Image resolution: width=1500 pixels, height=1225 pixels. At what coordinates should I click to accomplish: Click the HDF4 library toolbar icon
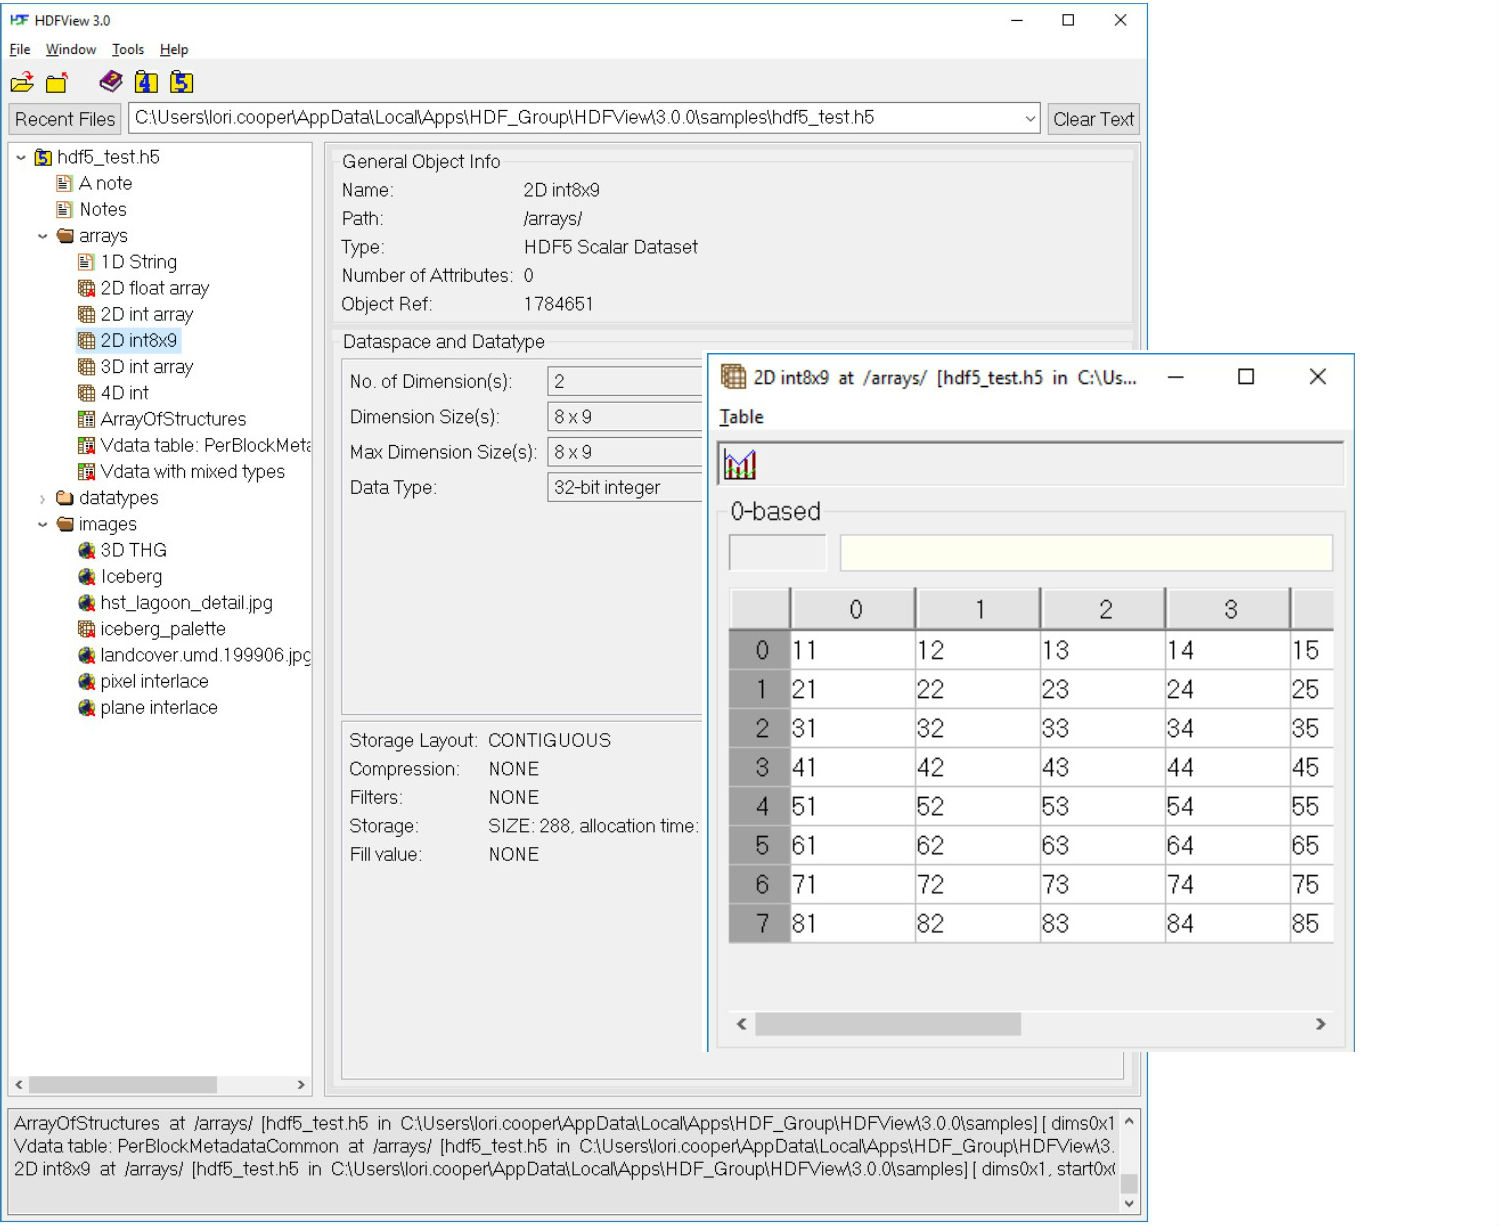pyautogui.click(x=146, y=82)
